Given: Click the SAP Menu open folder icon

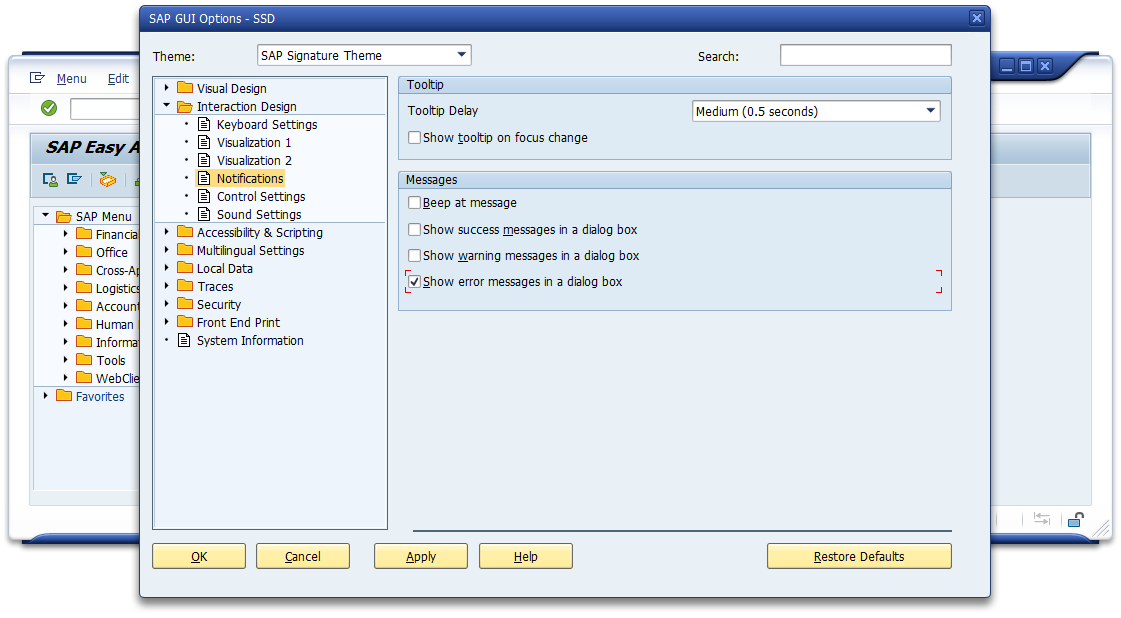Looking at the screenshot, I should [x=64, y=216].
